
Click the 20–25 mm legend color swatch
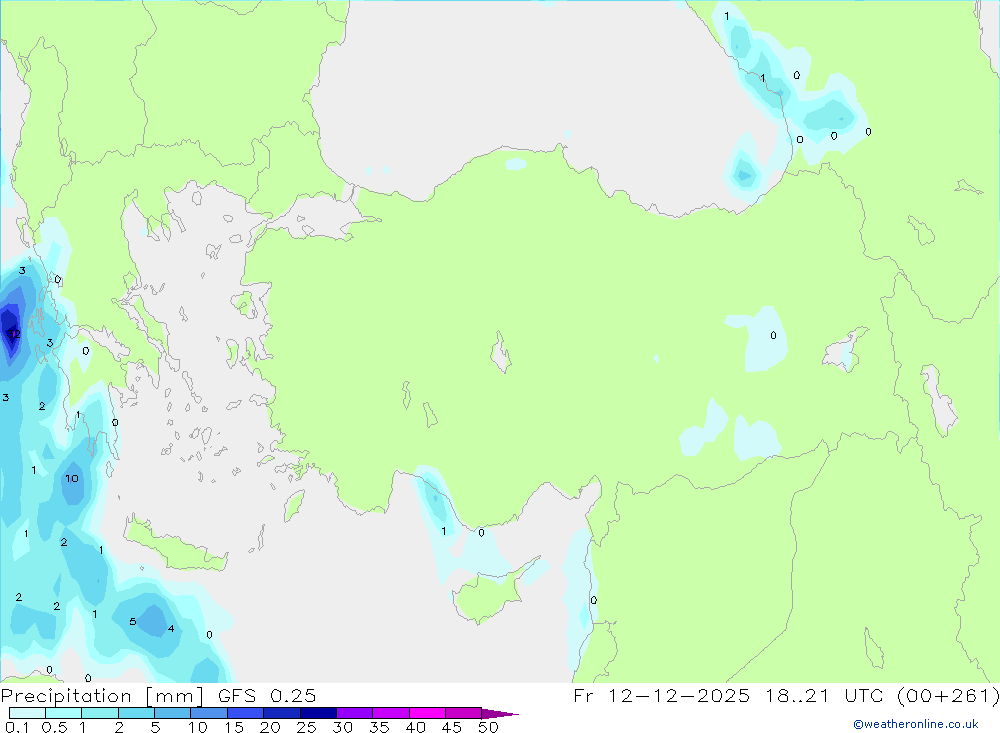[281, 713]
